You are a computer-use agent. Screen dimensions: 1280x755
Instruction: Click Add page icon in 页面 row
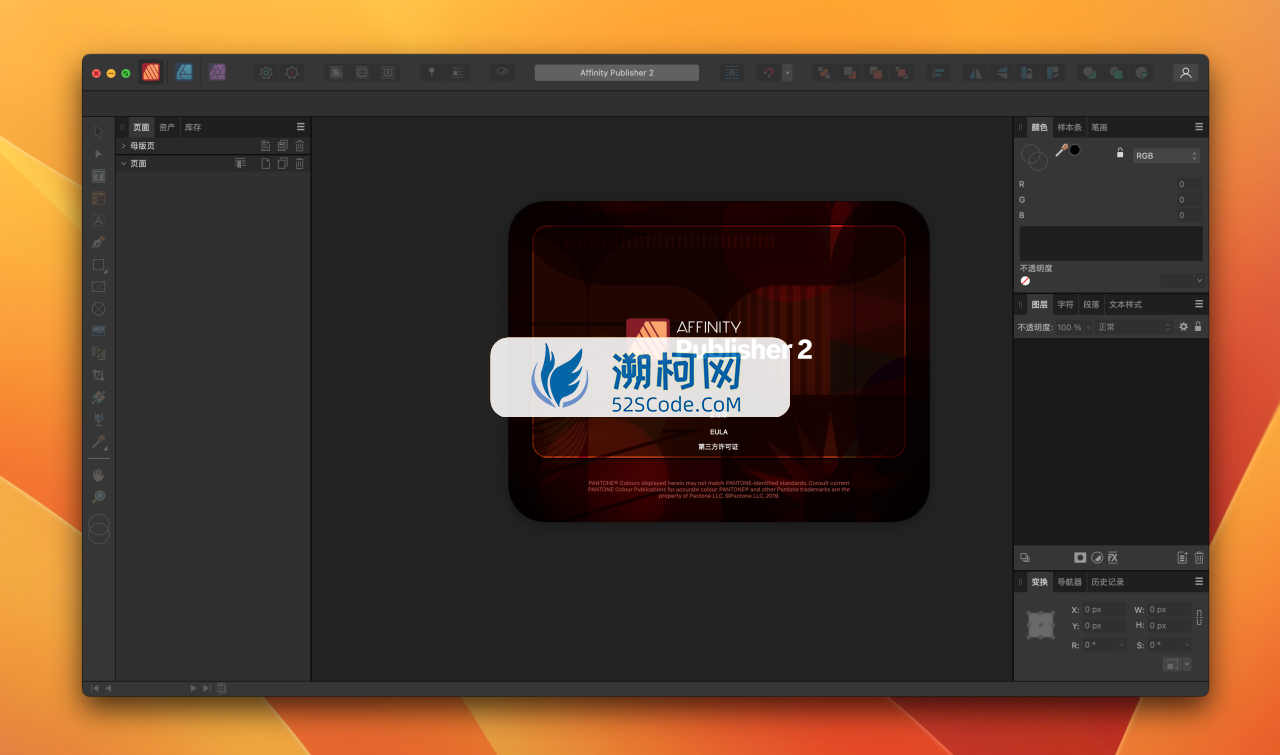266,163
